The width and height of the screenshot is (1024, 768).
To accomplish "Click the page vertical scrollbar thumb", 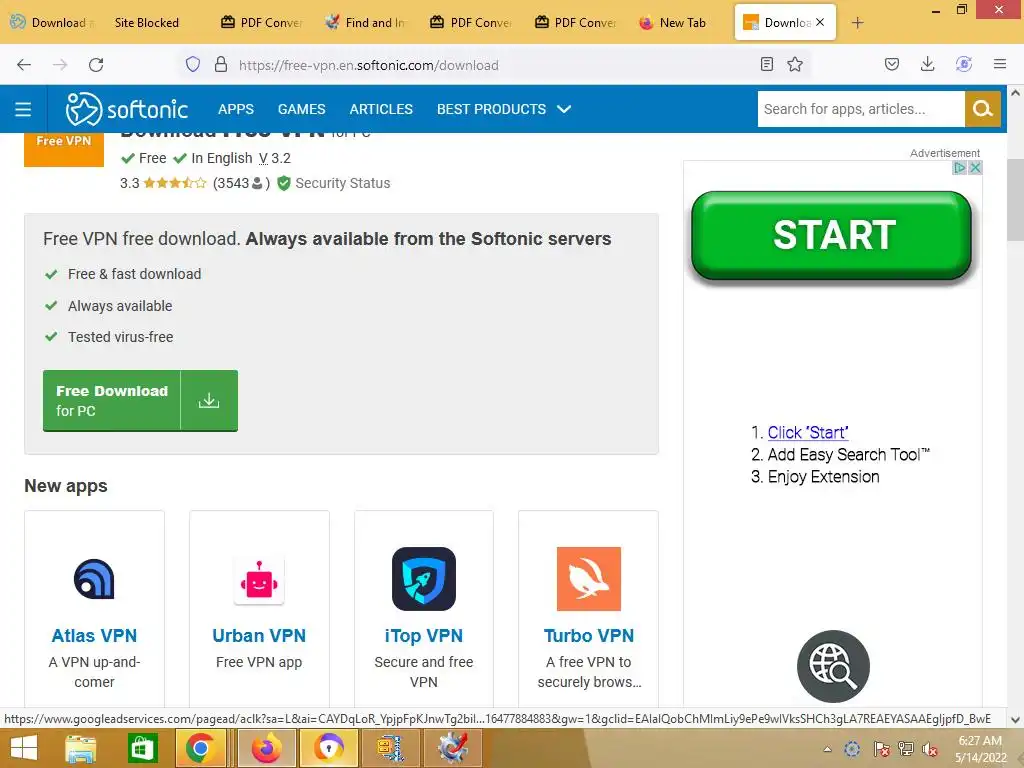I will [x=1016, y=200].
